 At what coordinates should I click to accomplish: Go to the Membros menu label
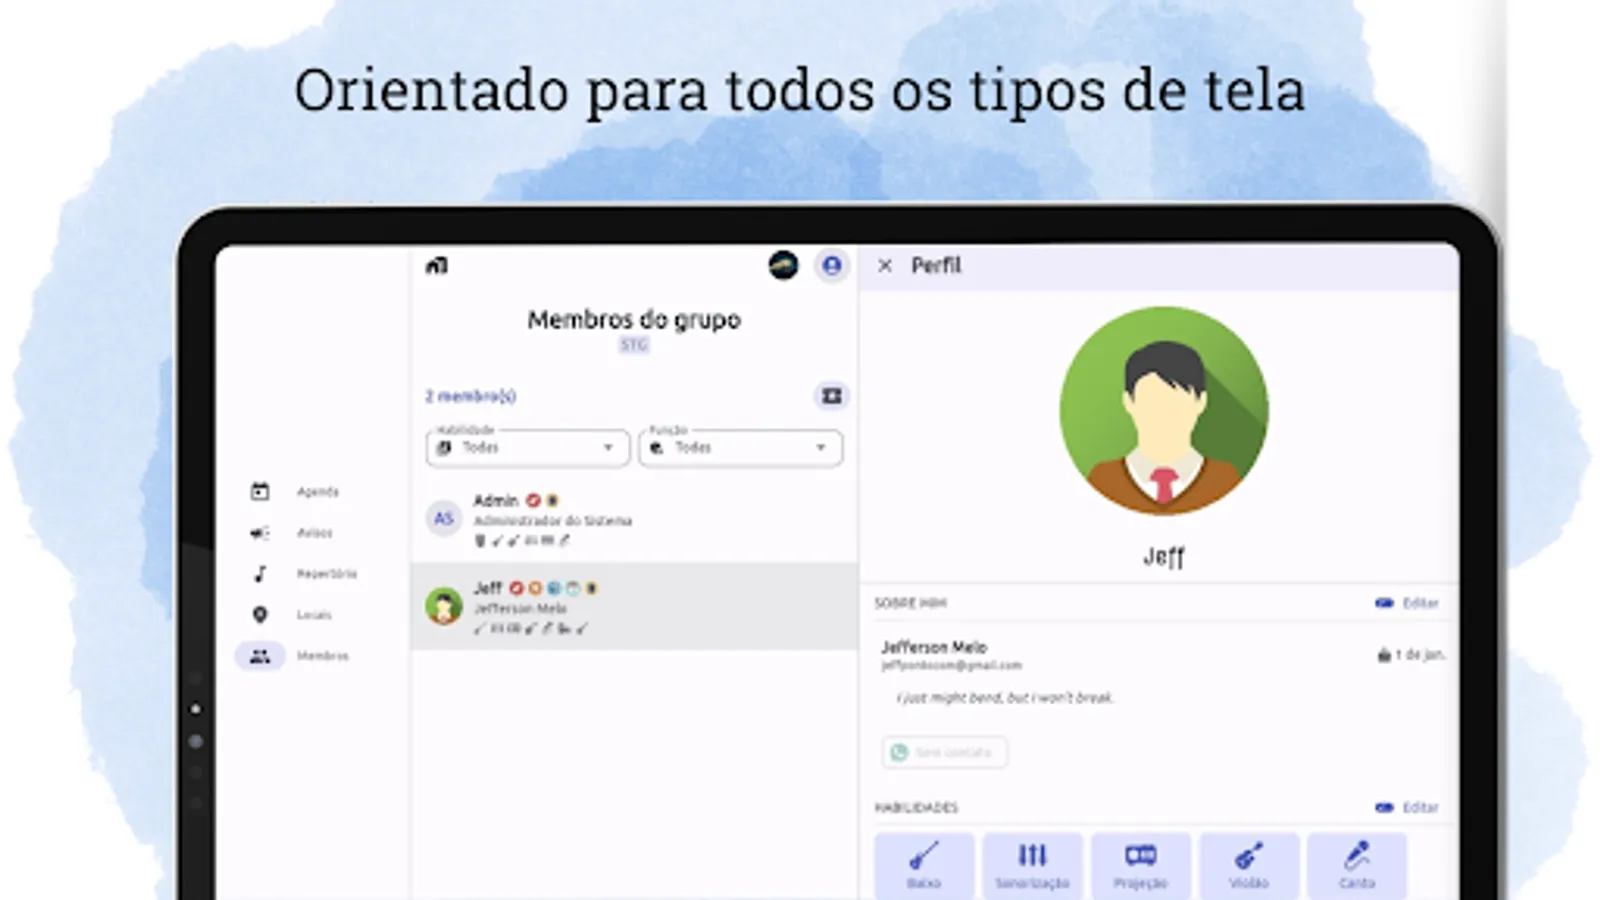(x=323, y=656)
